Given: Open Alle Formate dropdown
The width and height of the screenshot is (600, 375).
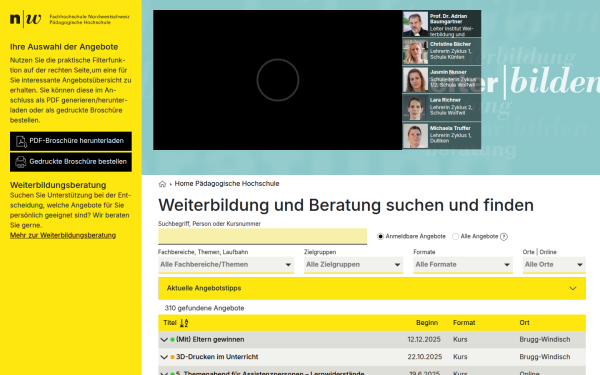Looking at the screenshot, I should tap(463, 265).
